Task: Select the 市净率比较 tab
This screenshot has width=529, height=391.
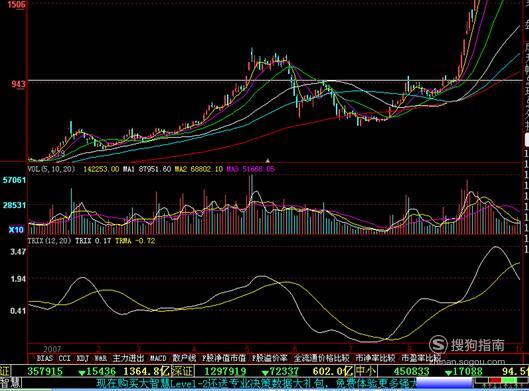Action: tap(375, 358)
